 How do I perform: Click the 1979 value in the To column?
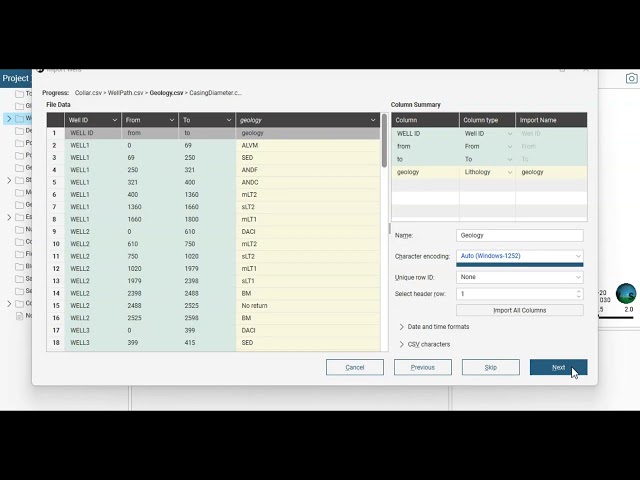(x=191, y=269)
